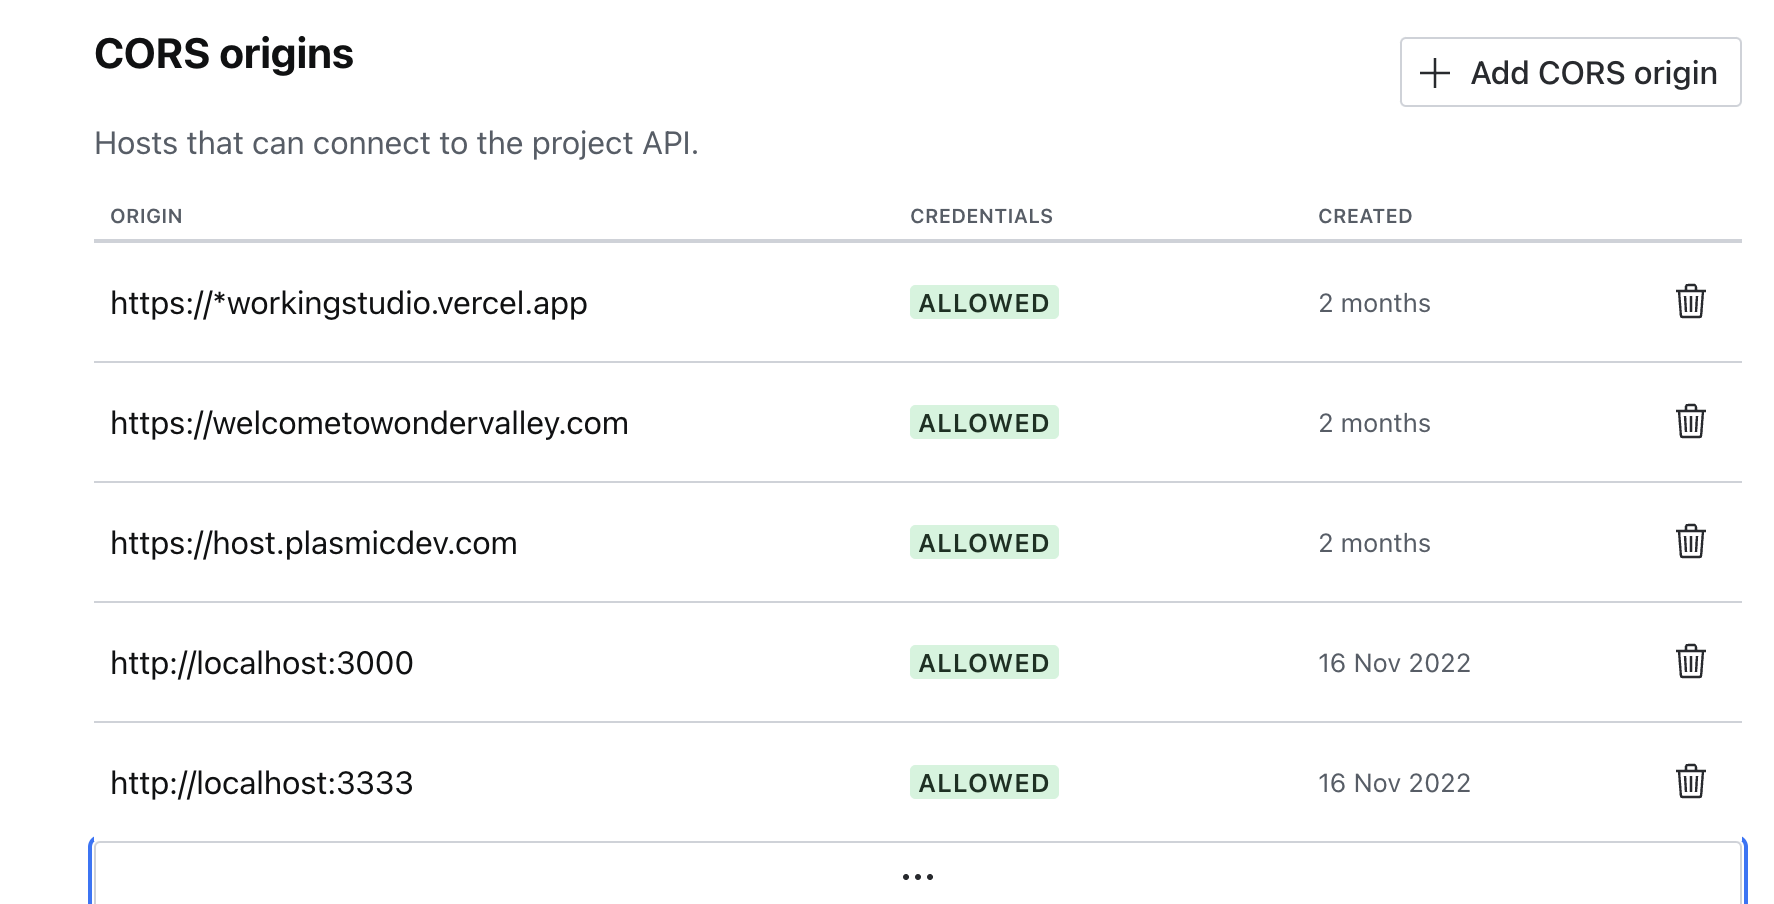Click the CORS origins heading

pyautogui.click(x=224, y=54)
